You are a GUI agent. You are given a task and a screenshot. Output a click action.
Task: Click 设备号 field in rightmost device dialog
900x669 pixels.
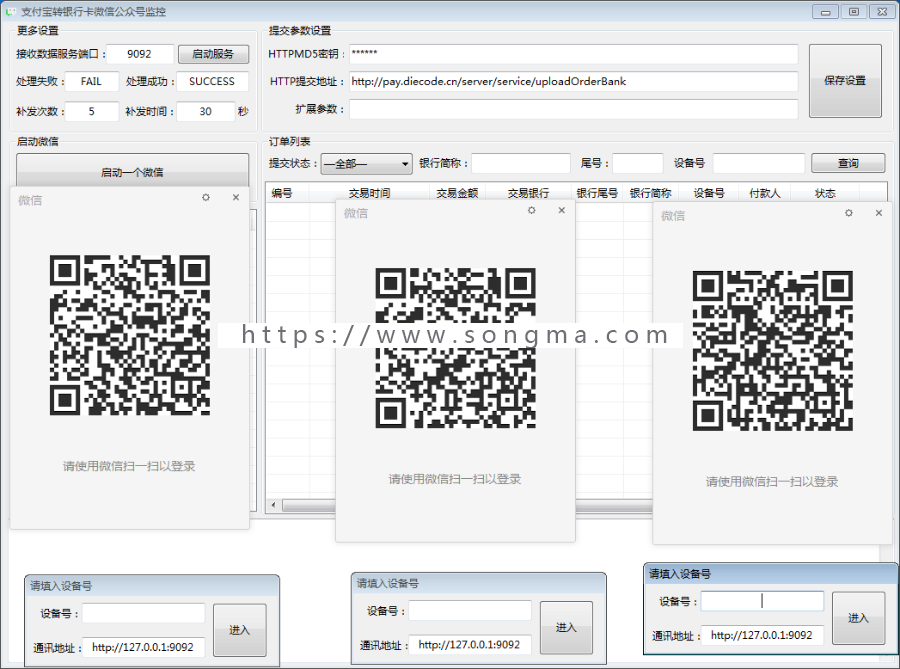762,601
